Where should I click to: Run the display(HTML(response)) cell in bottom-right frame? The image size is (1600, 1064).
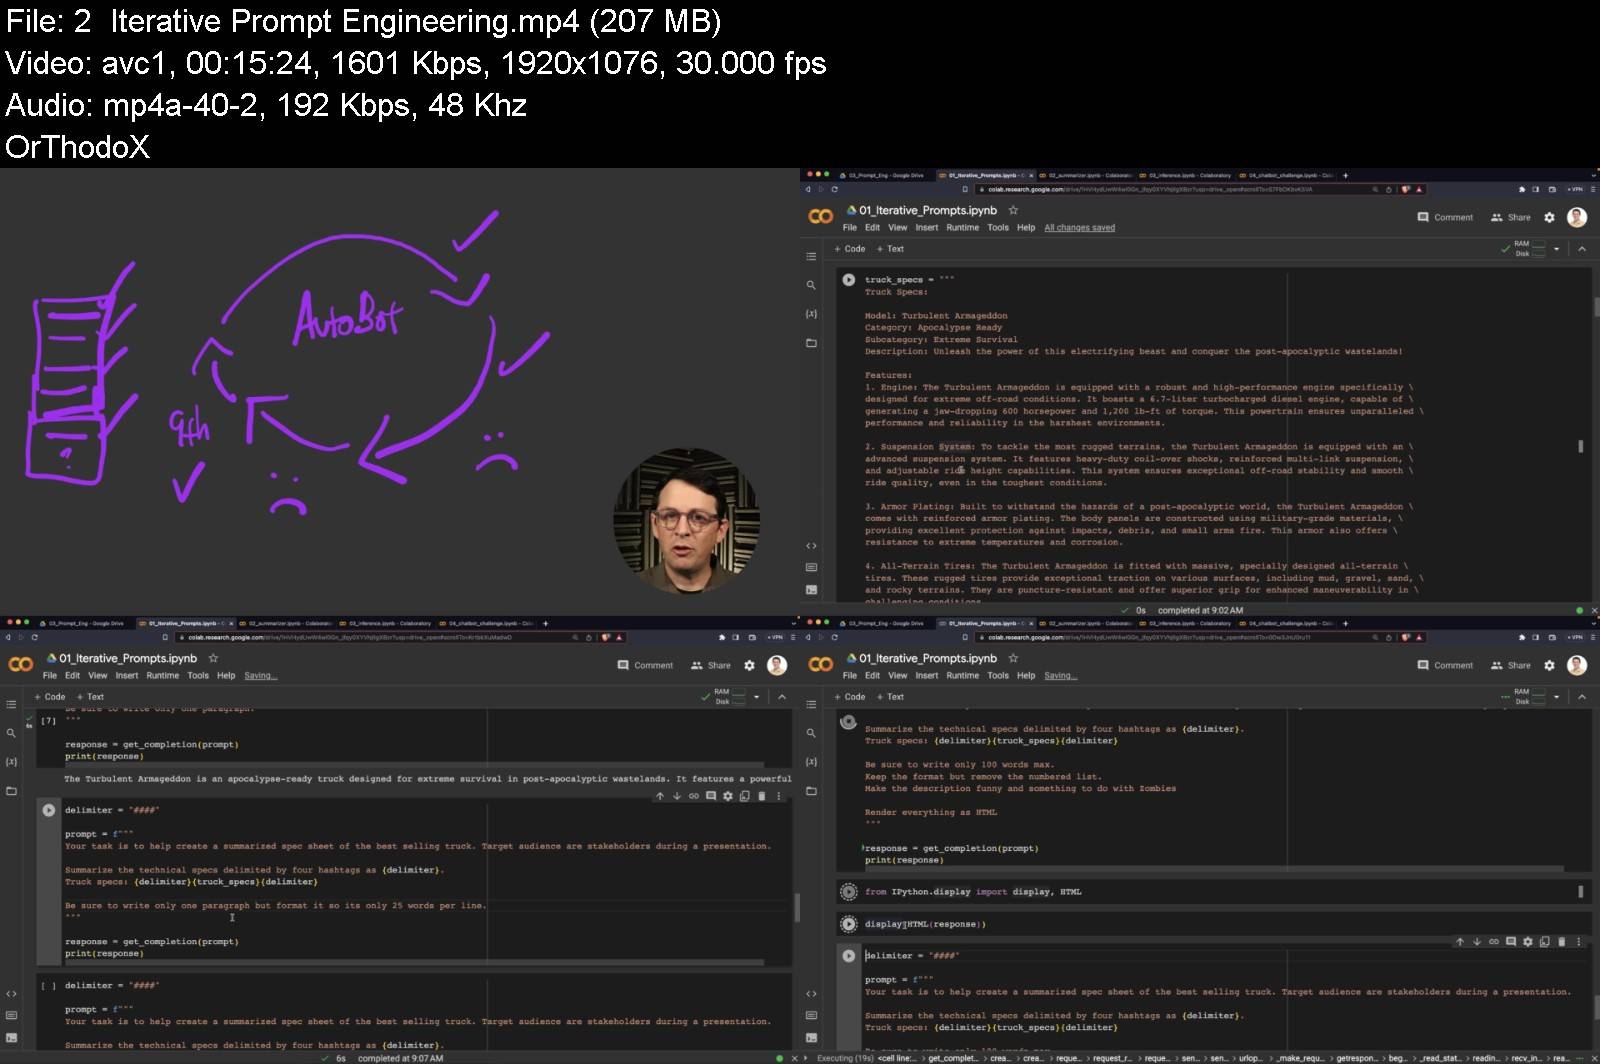[849, 924]
